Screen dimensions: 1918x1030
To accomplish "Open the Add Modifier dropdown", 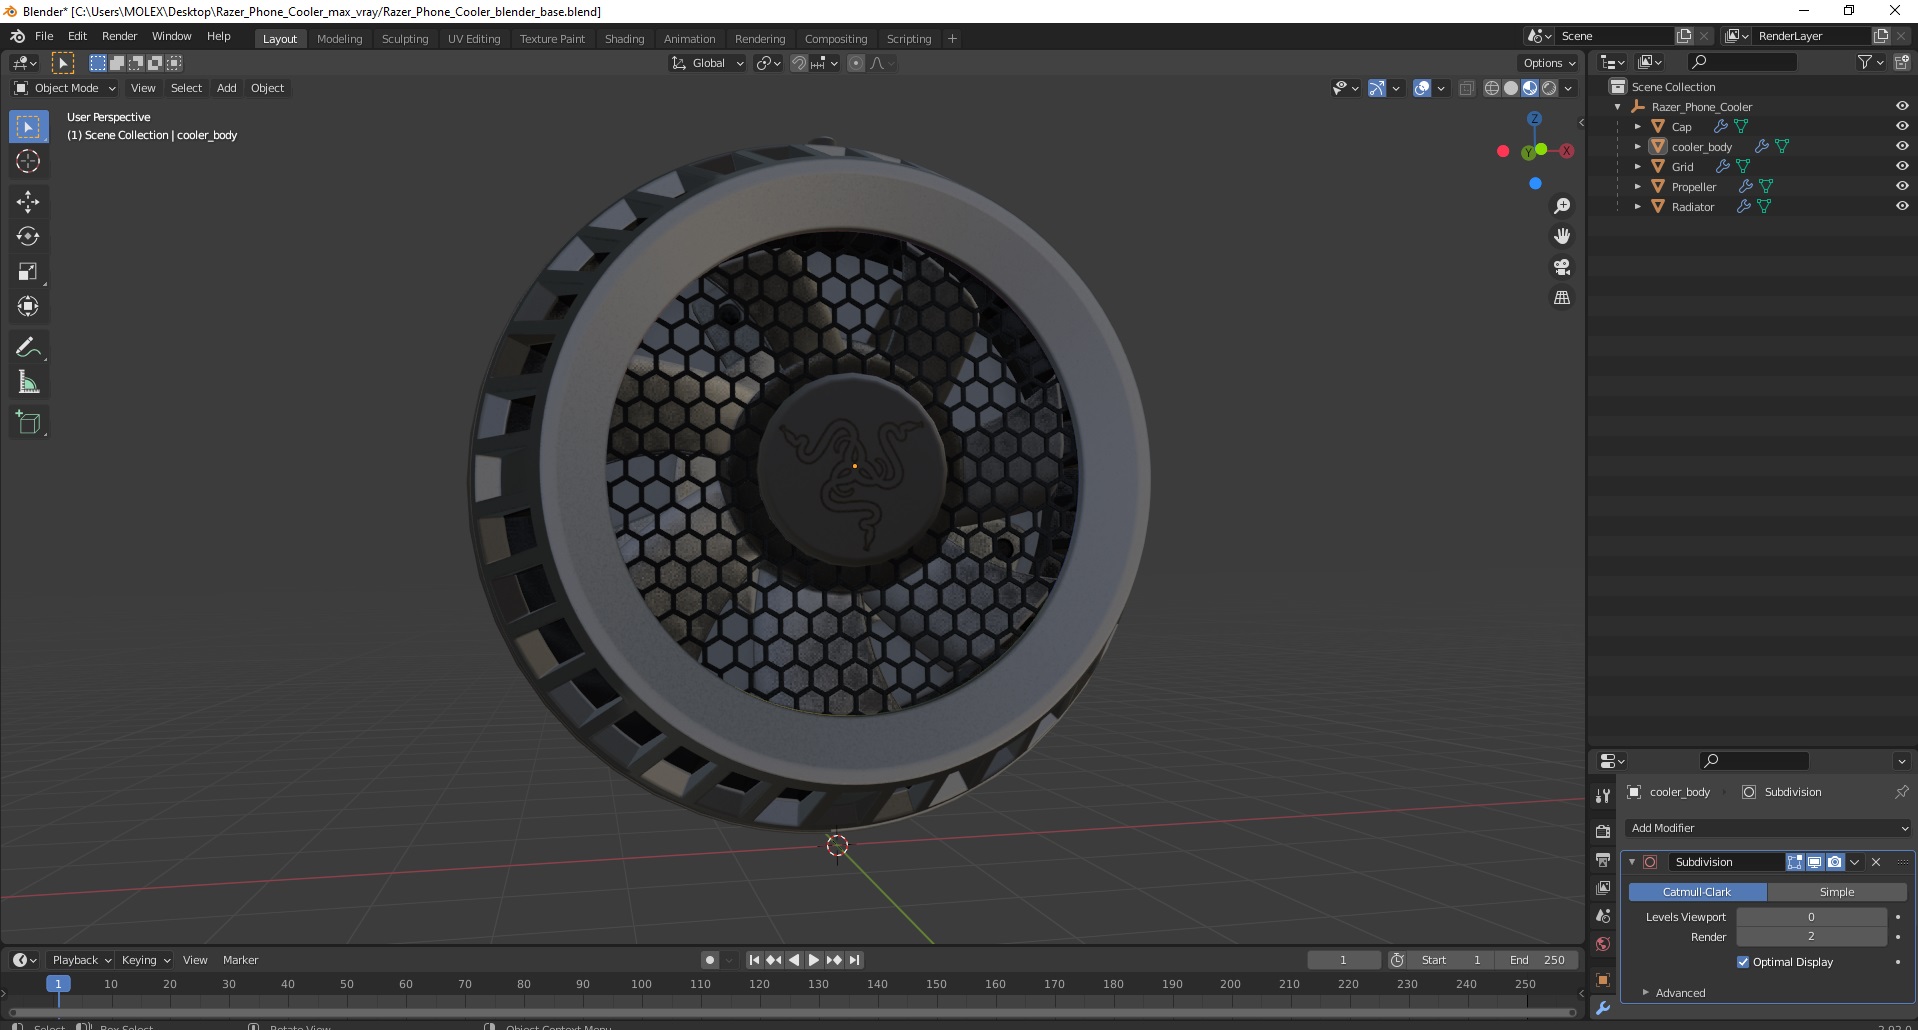I will pos(1769,828).
